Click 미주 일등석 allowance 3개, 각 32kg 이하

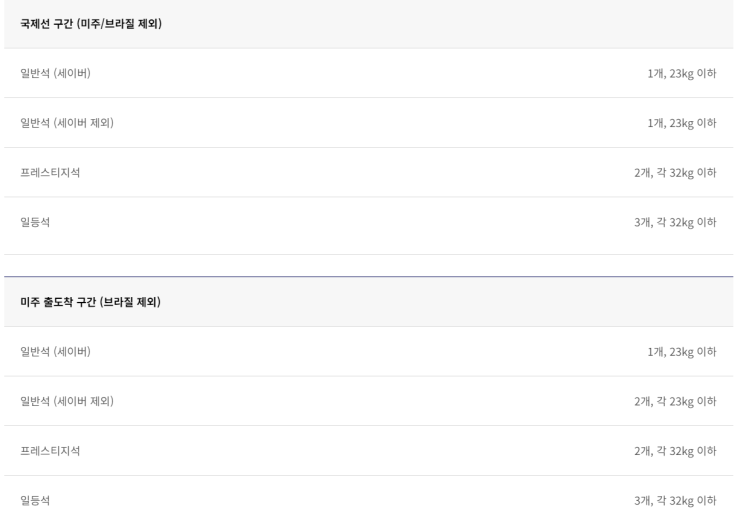(675, 500)
